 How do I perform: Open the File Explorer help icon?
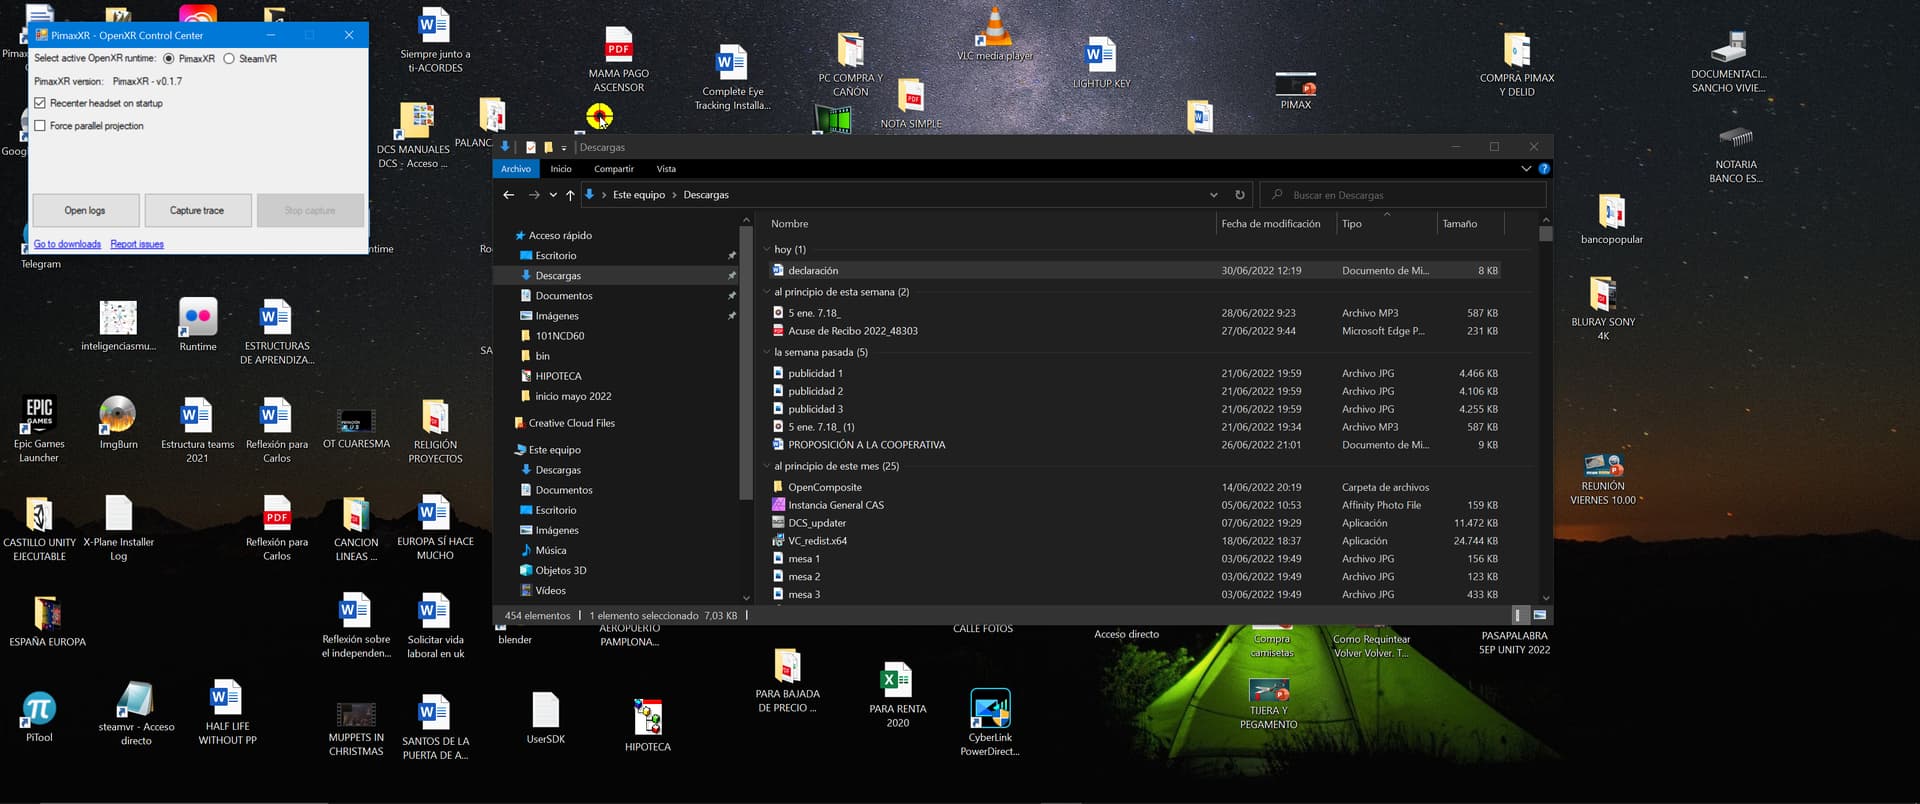pos(1544,169)
